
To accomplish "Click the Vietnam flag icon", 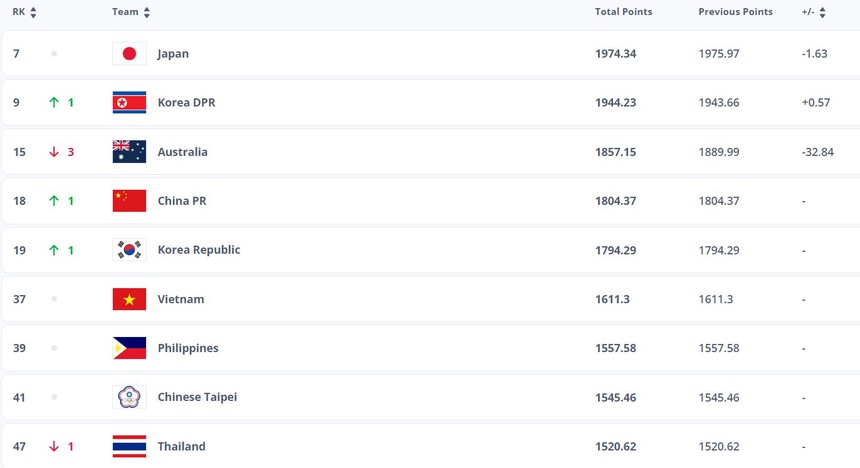I will click(x=129, y=299).
